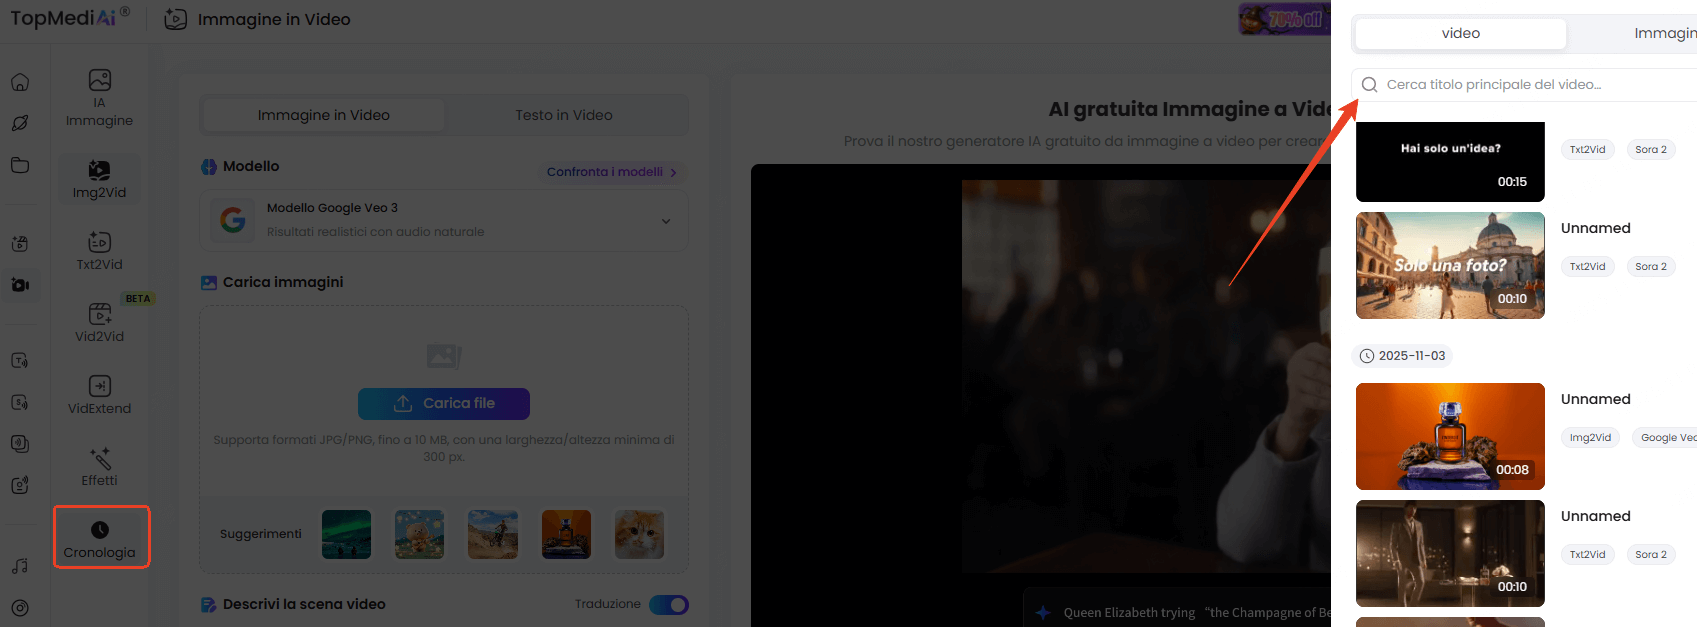Open the perfume bottle 00:08 video
The height and width of the screenshot is (627, 1697).
[1450, 436]
